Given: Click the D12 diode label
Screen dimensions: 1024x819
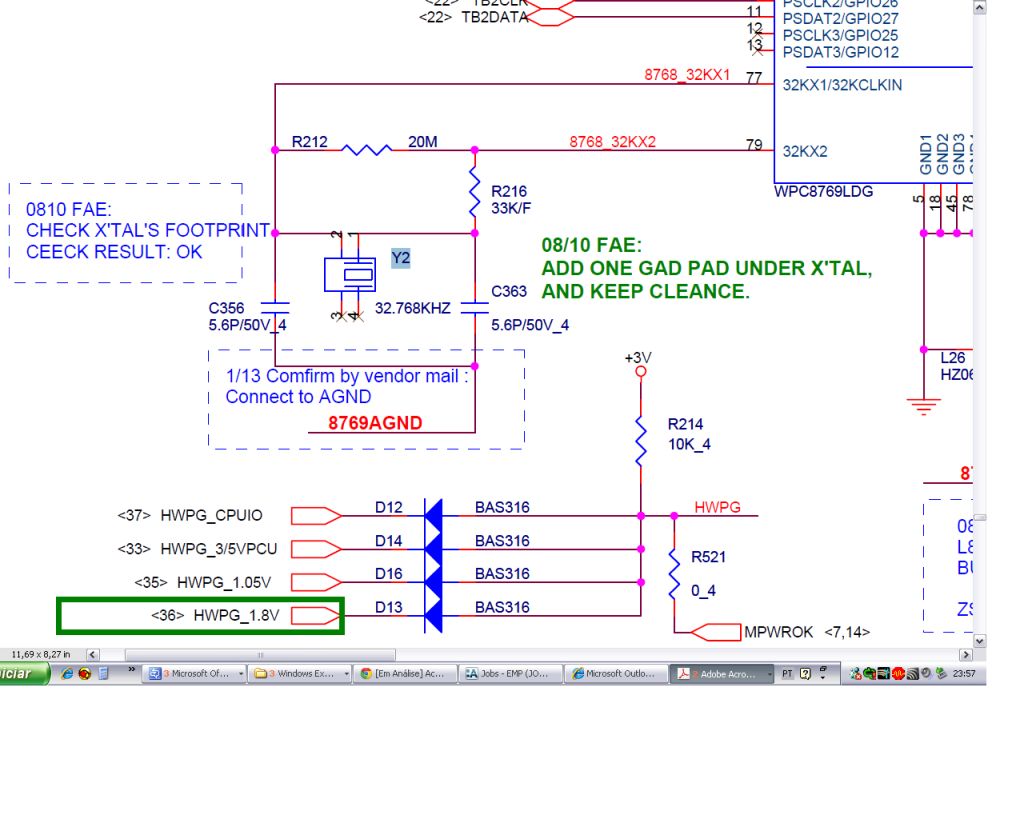Looking at the screenshot, I should click(x=389, y=507).
